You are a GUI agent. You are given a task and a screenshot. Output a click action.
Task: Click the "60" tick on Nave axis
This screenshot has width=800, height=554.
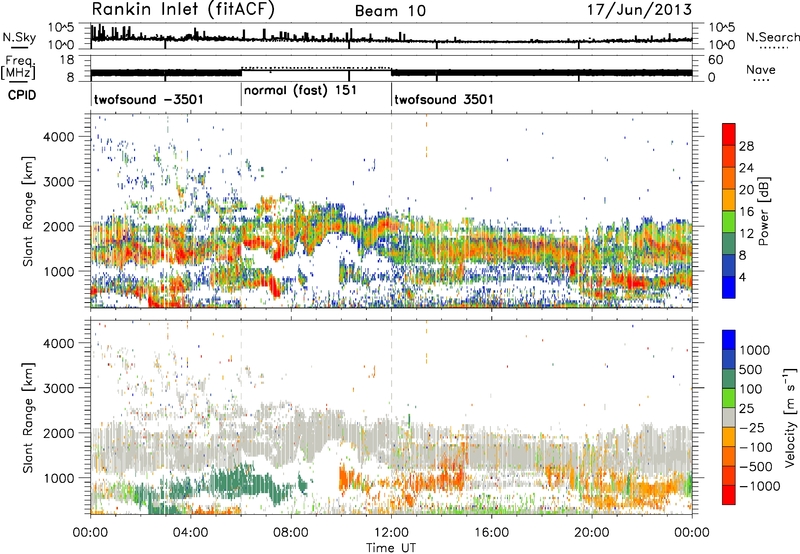[x=715, y=60]
